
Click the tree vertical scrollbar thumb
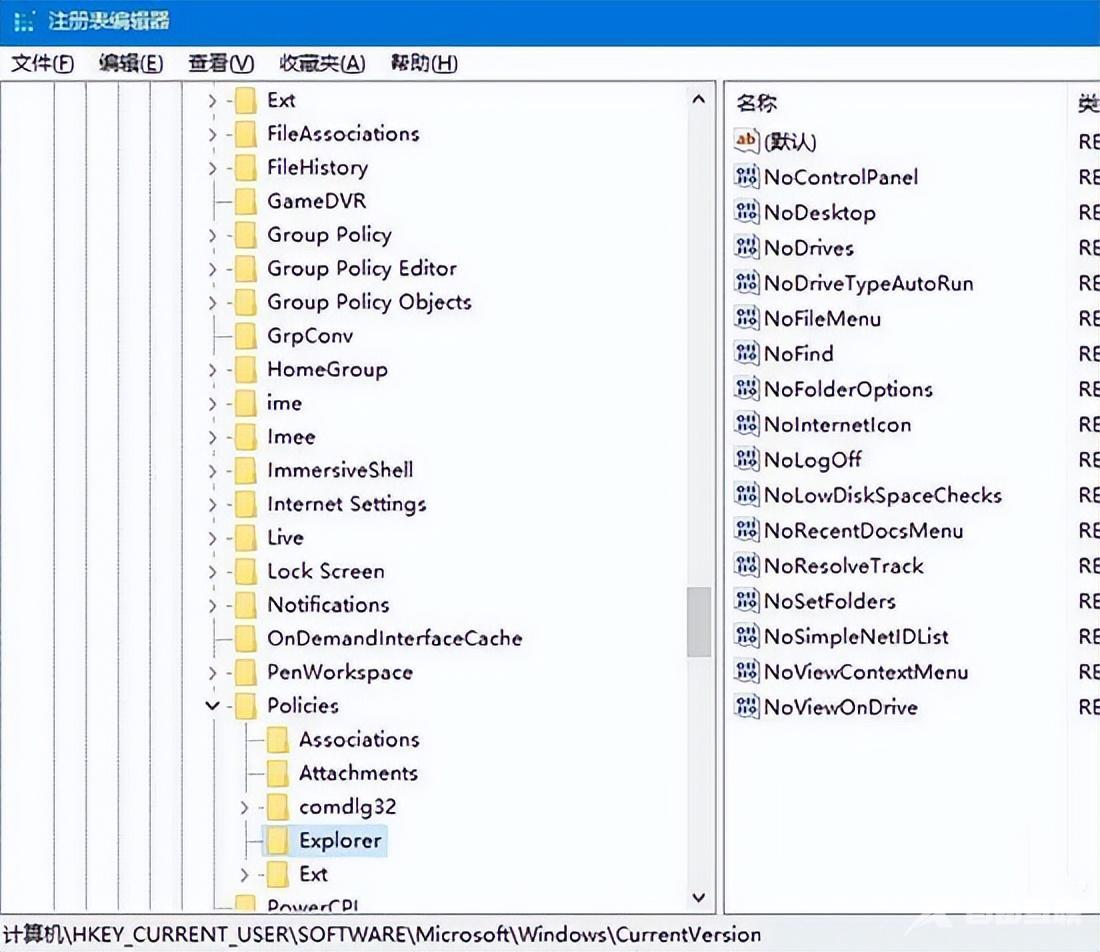tap(699, 622)
